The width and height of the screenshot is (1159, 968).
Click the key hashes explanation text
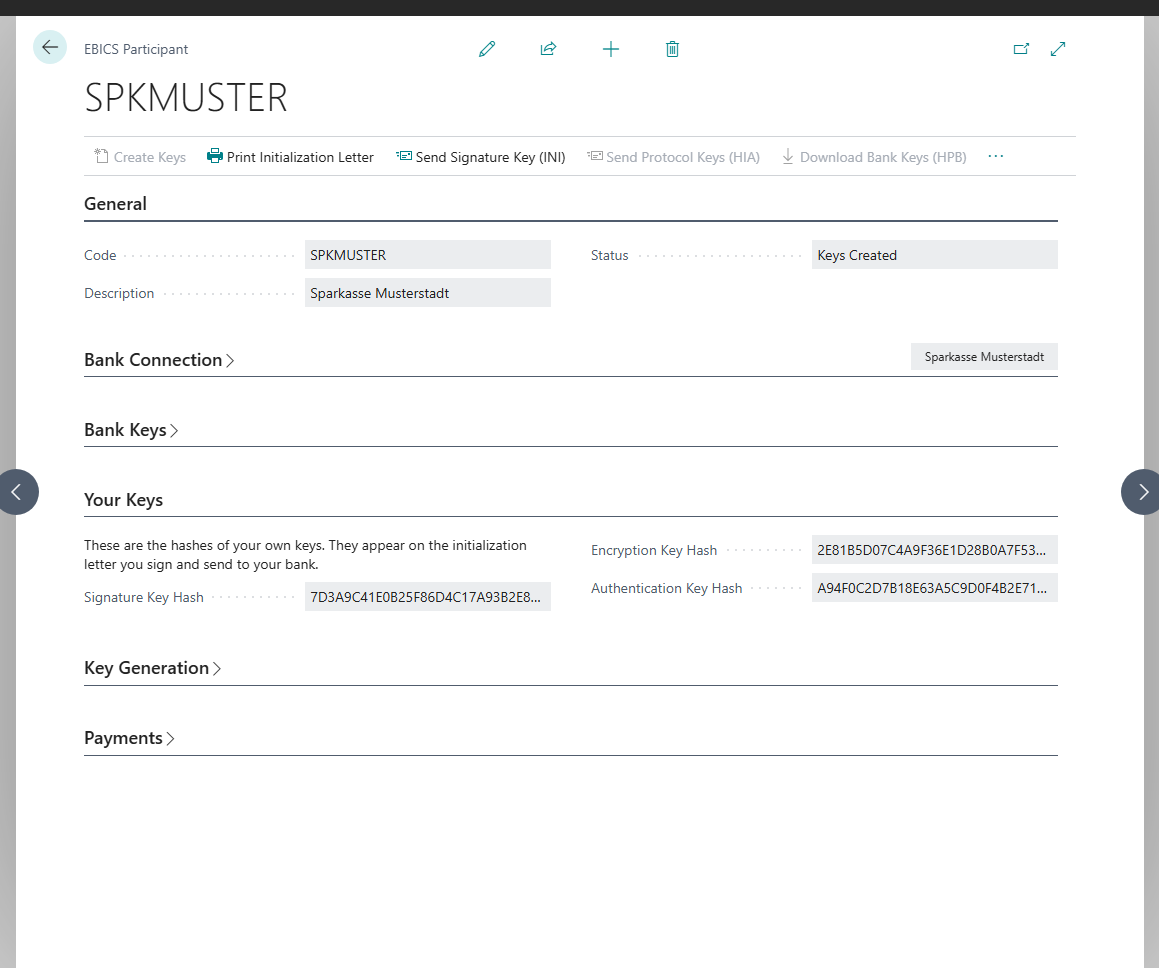305,555
